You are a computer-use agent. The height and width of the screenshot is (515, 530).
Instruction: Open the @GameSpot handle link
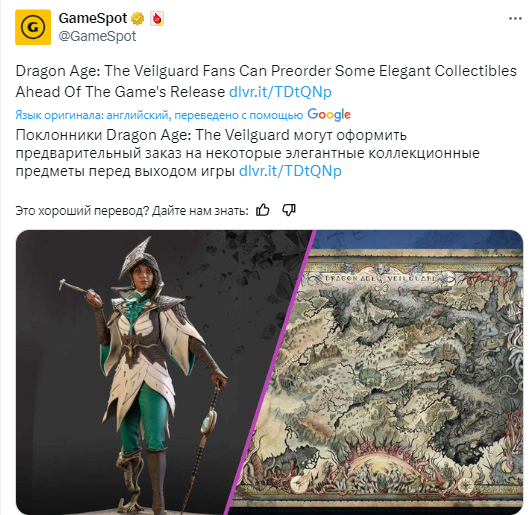pos(97,36)
